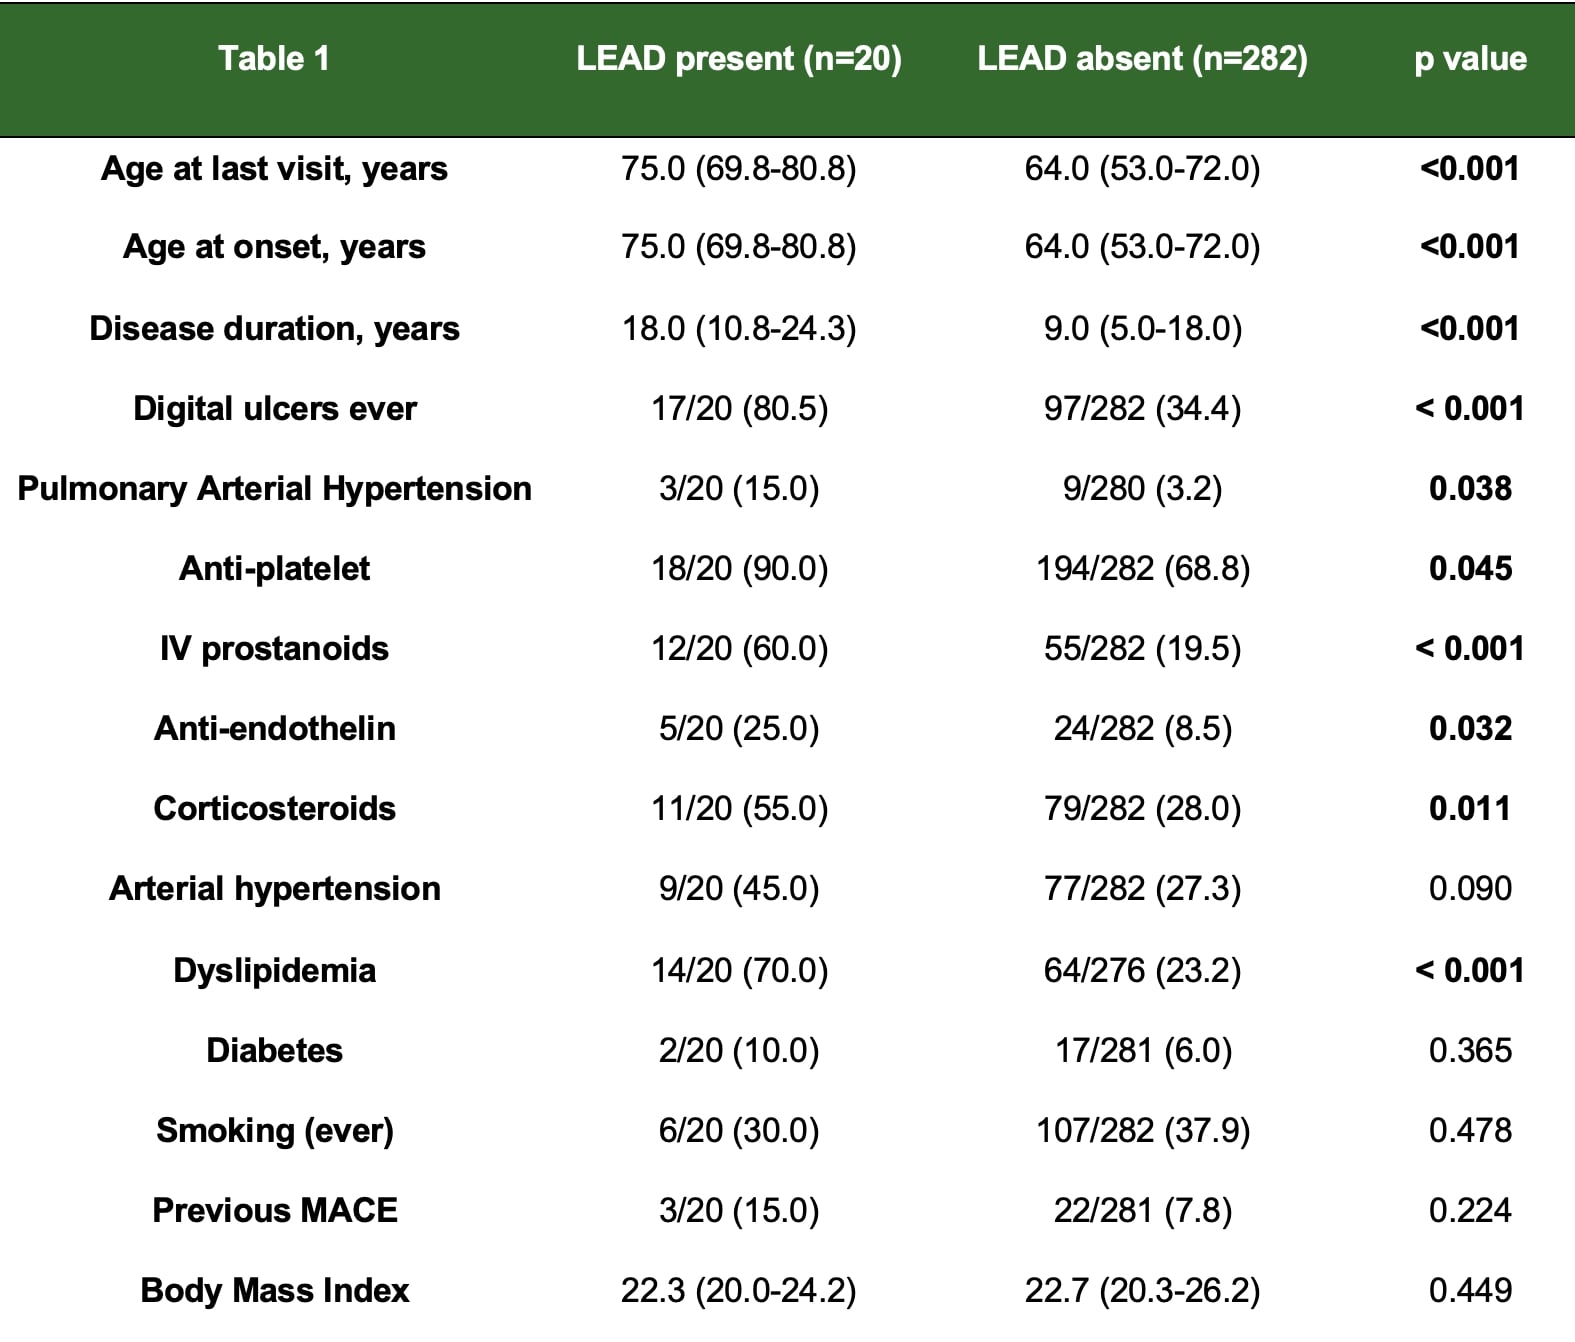This screenshot has width=1575, height=1342.
Task: Select the Diabetes p value 0.365
Action: tap(1470, 1051)
